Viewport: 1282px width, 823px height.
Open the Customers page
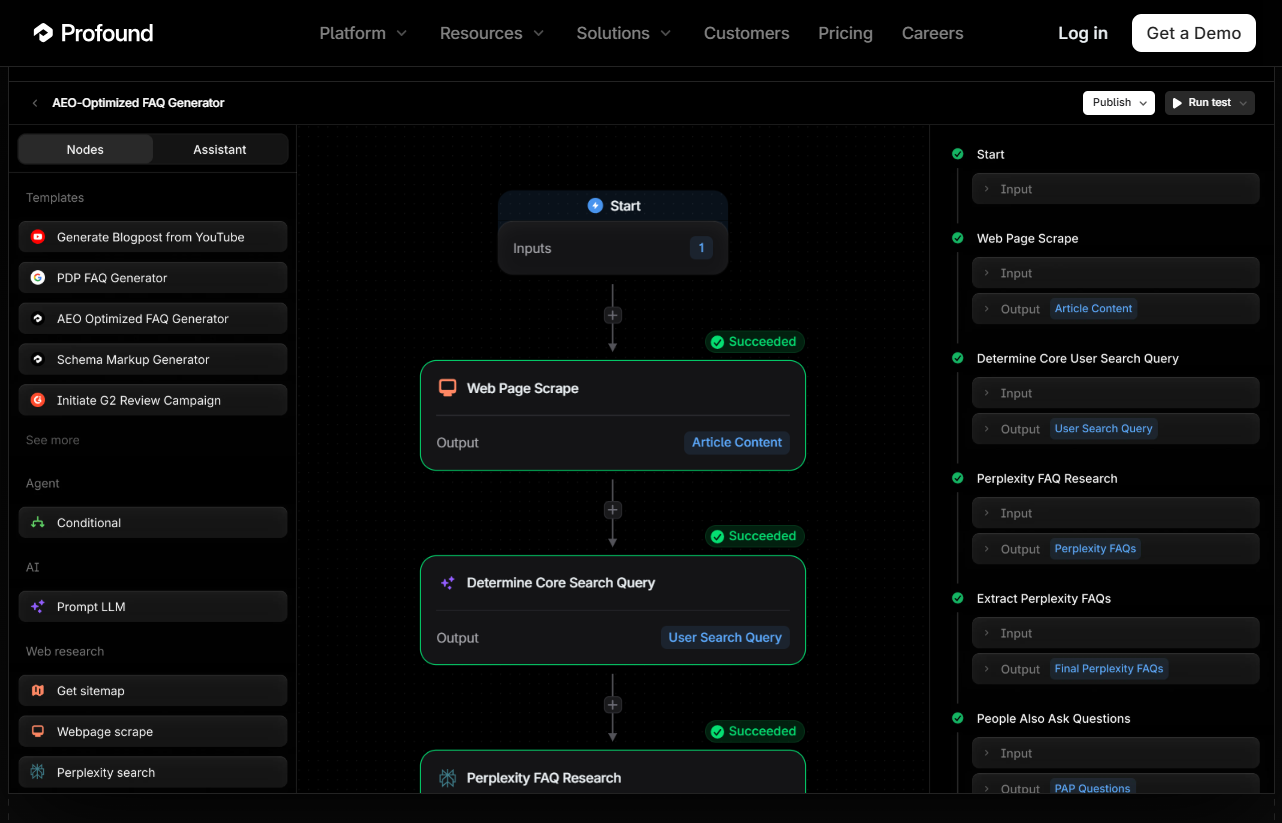[747, 33]
